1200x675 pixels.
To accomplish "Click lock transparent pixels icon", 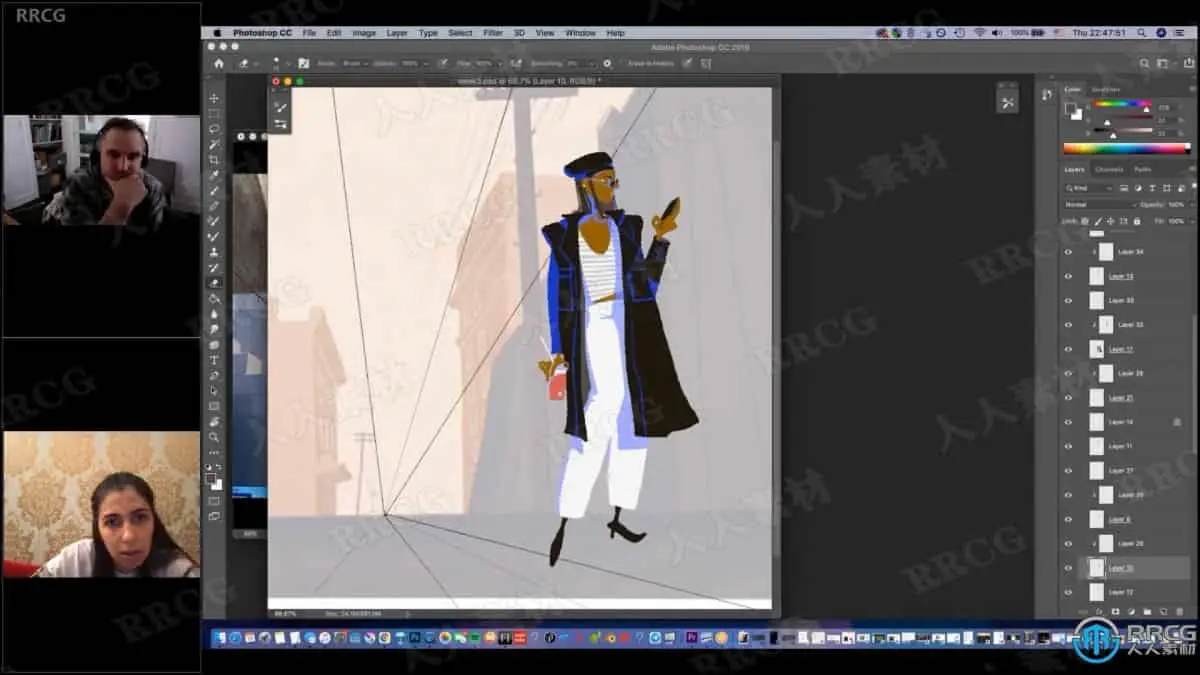I will pos(1087,220).
